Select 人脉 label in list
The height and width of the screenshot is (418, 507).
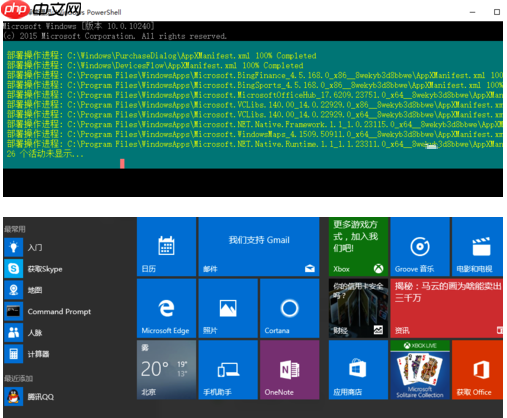coord(35,333)
